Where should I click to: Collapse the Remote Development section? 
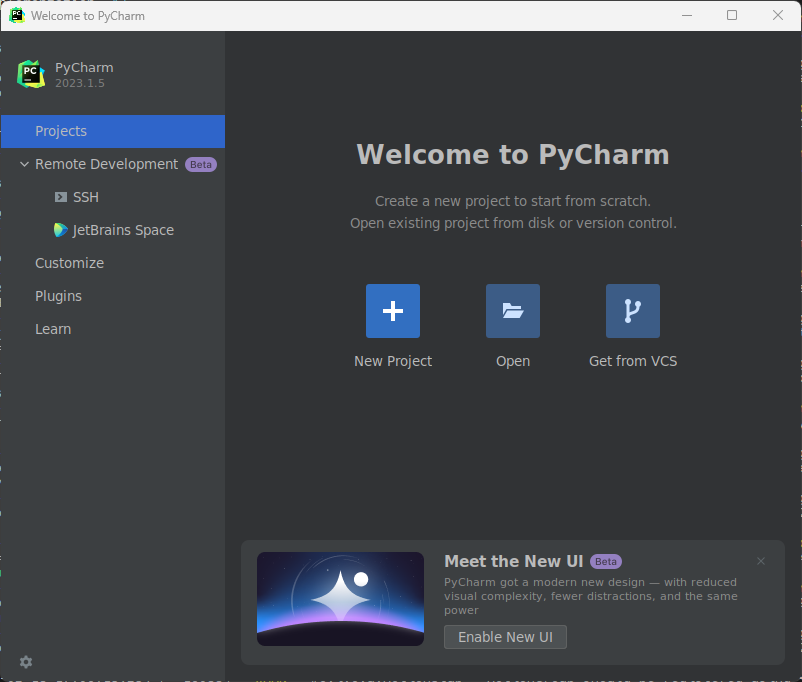[24, 164]
